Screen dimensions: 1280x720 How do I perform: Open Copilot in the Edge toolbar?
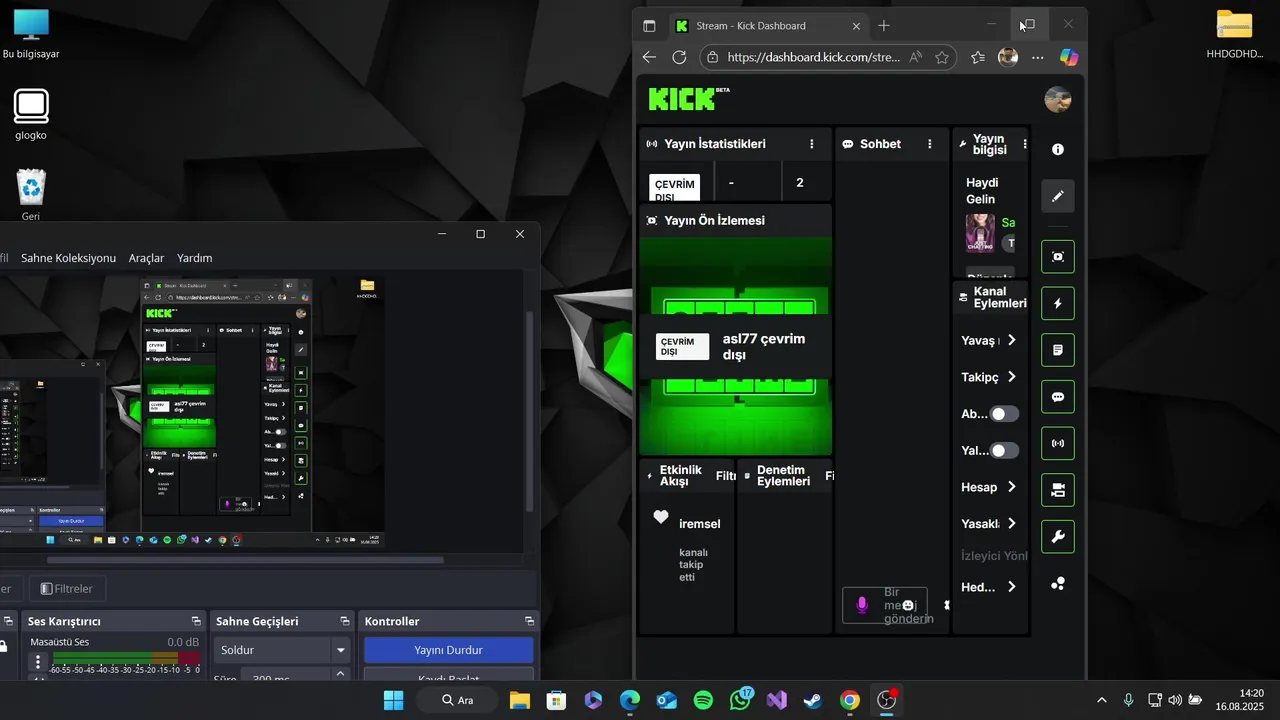pyautogui.click(x=1069, y=58)
